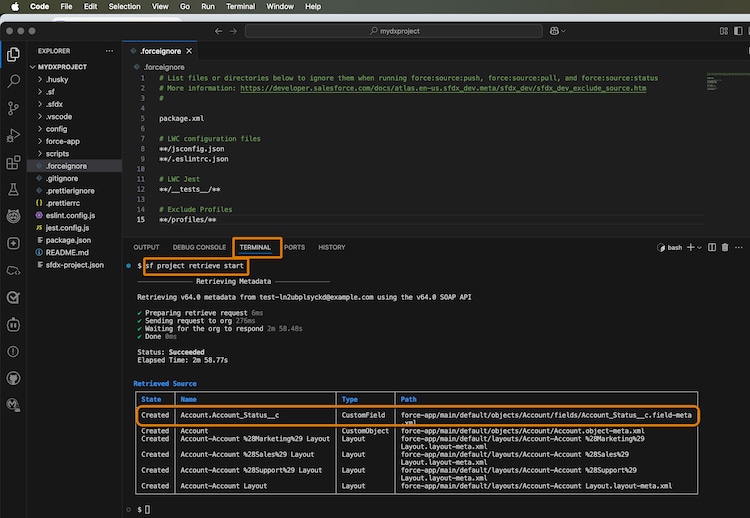This screenshot has height=518, width=750.
Task: Switch to the TERMINAL tab
Action: pyautogui.click(x=255, y=247)
